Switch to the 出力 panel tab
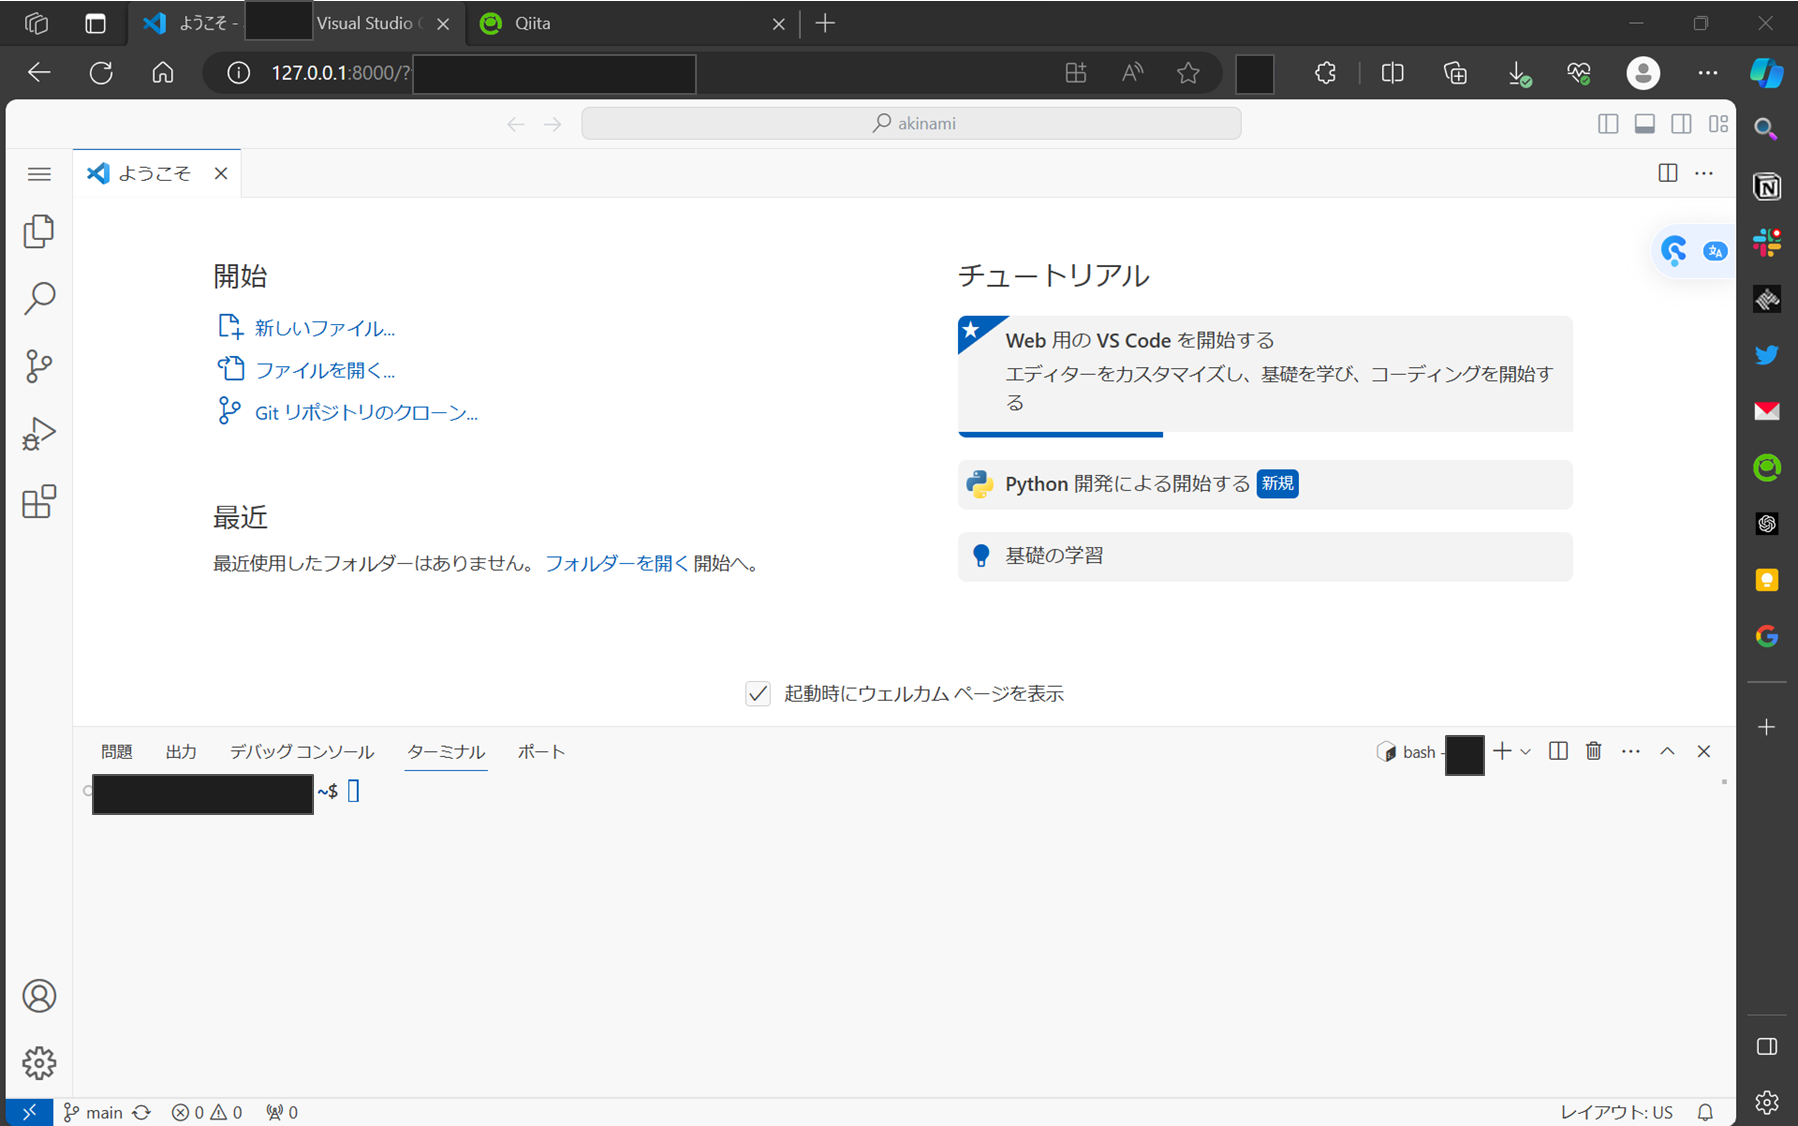The width and height of the screenshot is (1798, 1126). (181, 752)
